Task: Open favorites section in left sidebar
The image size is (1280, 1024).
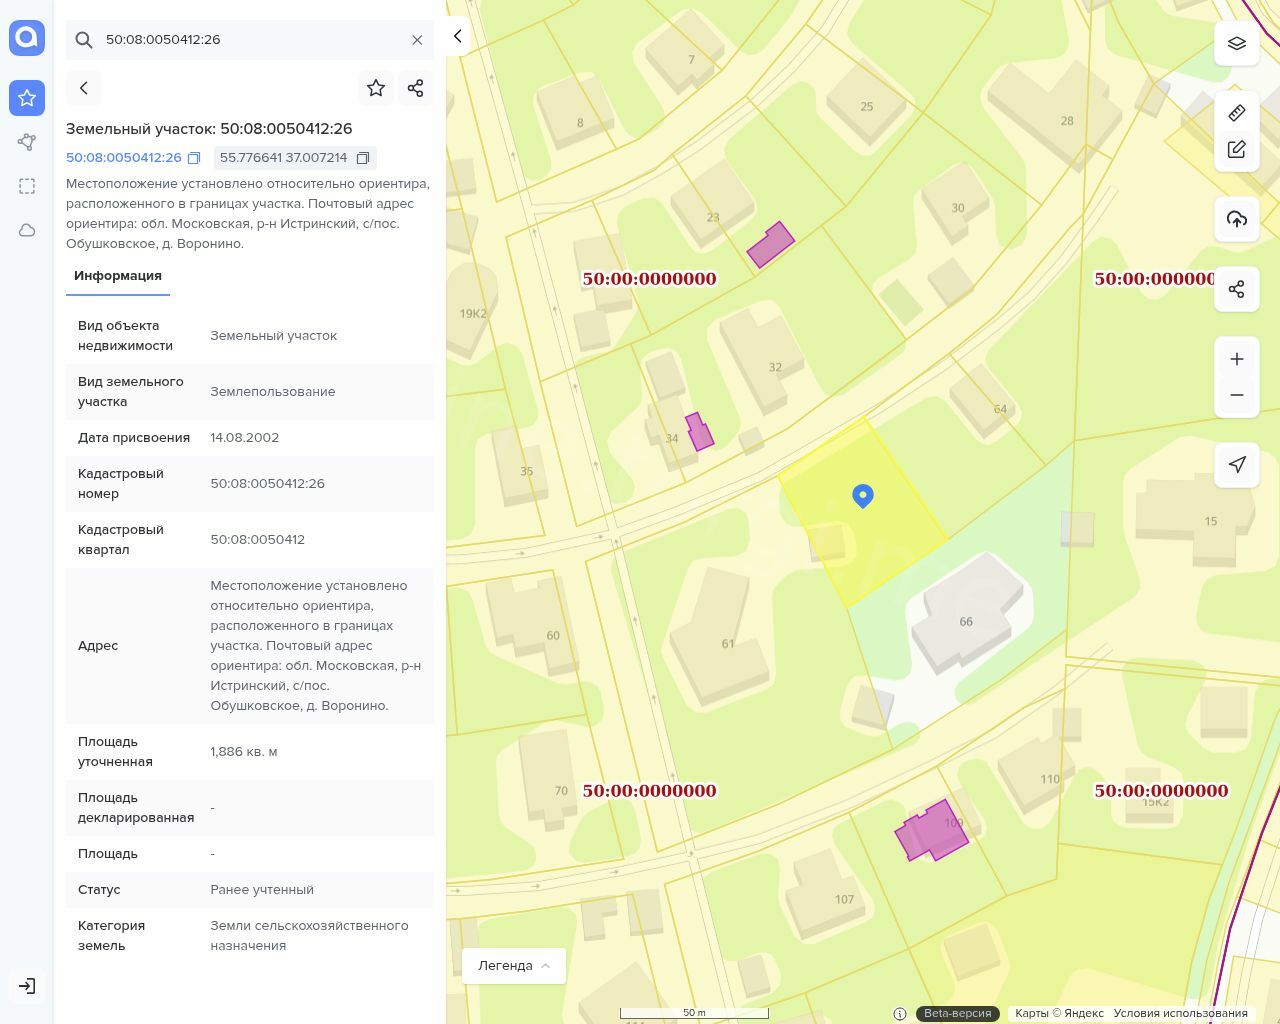Action: pos(27,98)
